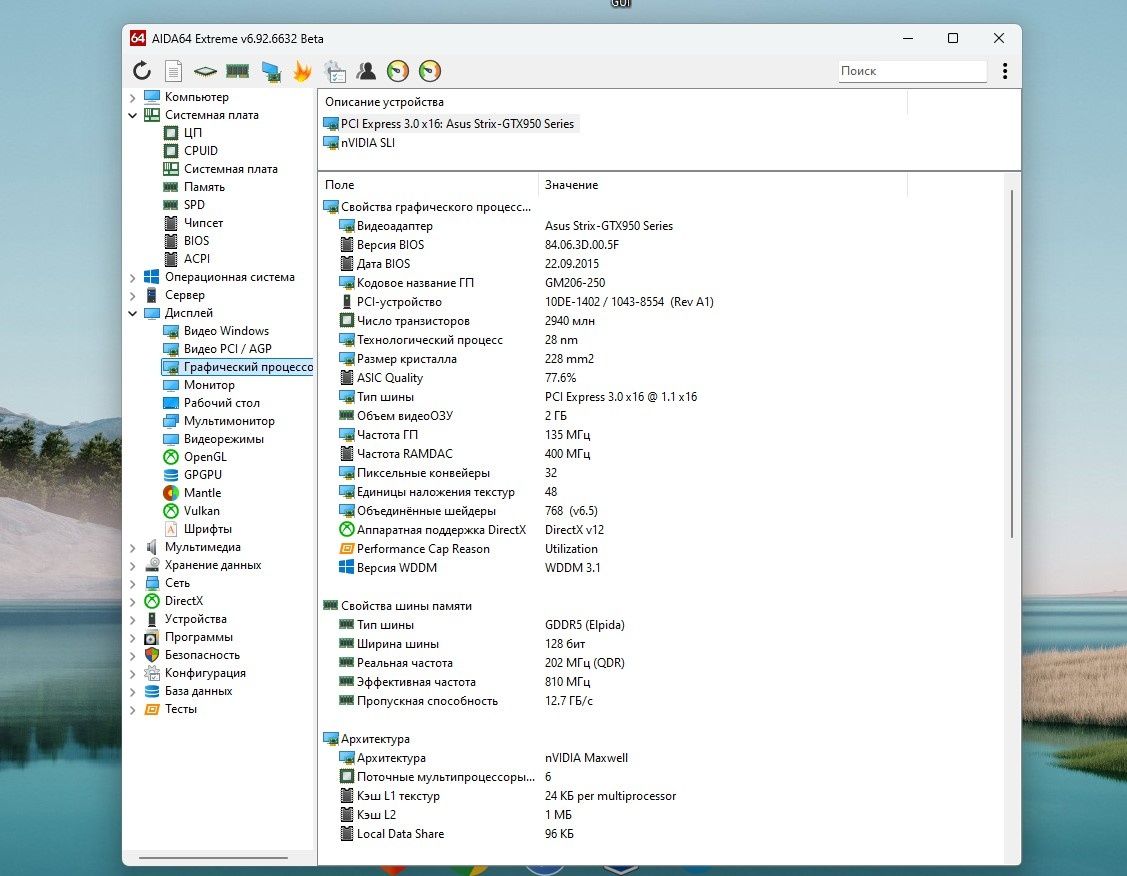
Task: Select База данных in the tree
Action: [198, 691]
